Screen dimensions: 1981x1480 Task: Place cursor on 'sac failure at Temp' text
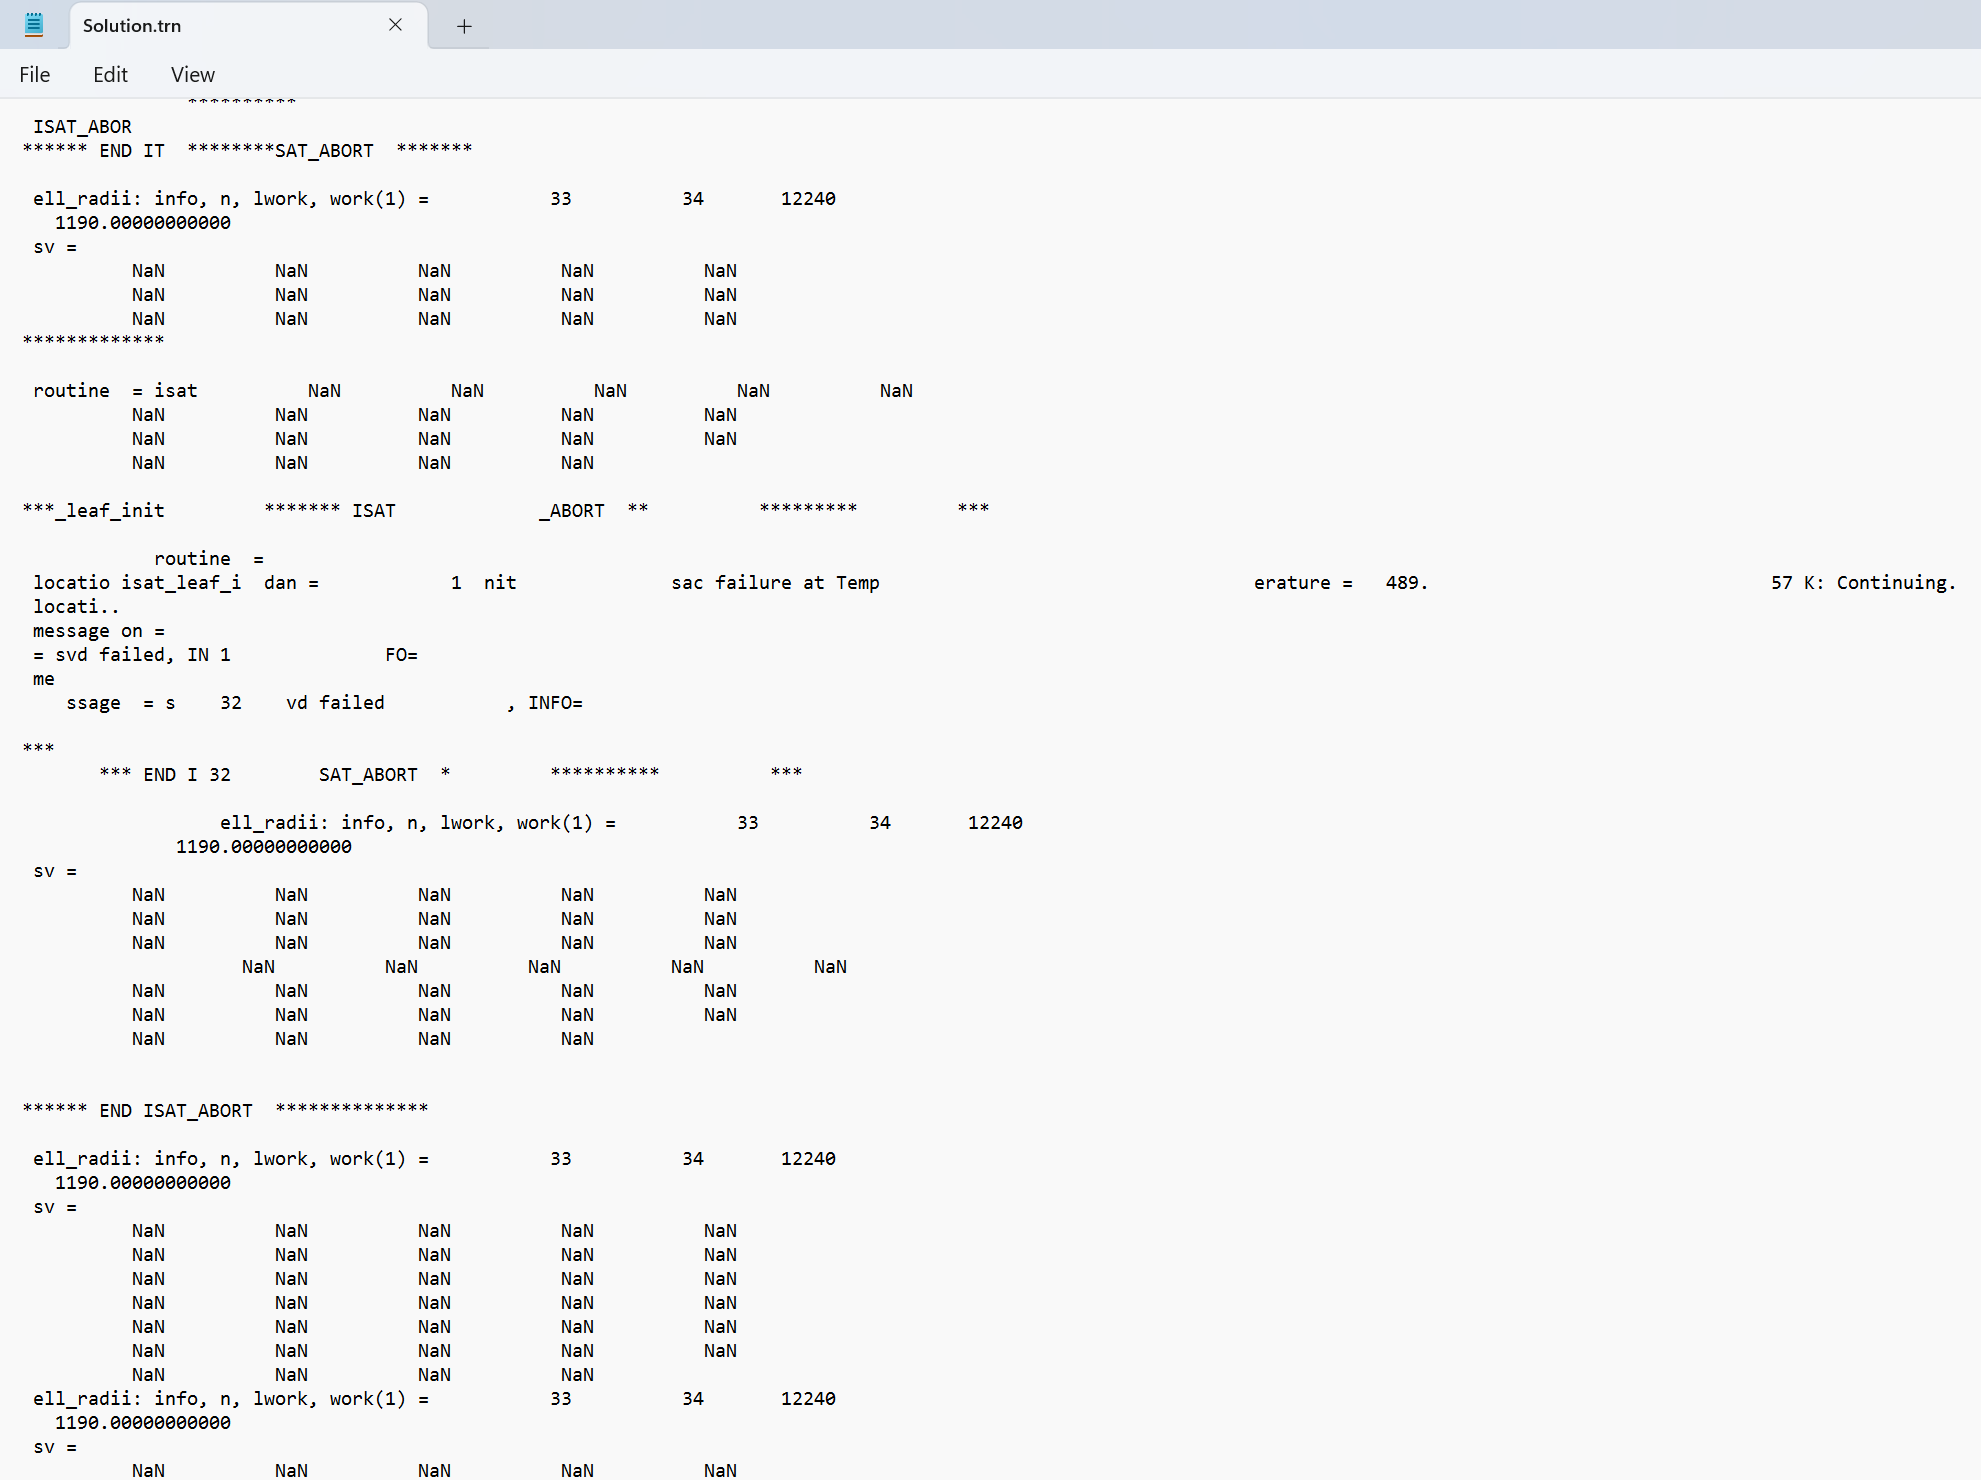775,583
